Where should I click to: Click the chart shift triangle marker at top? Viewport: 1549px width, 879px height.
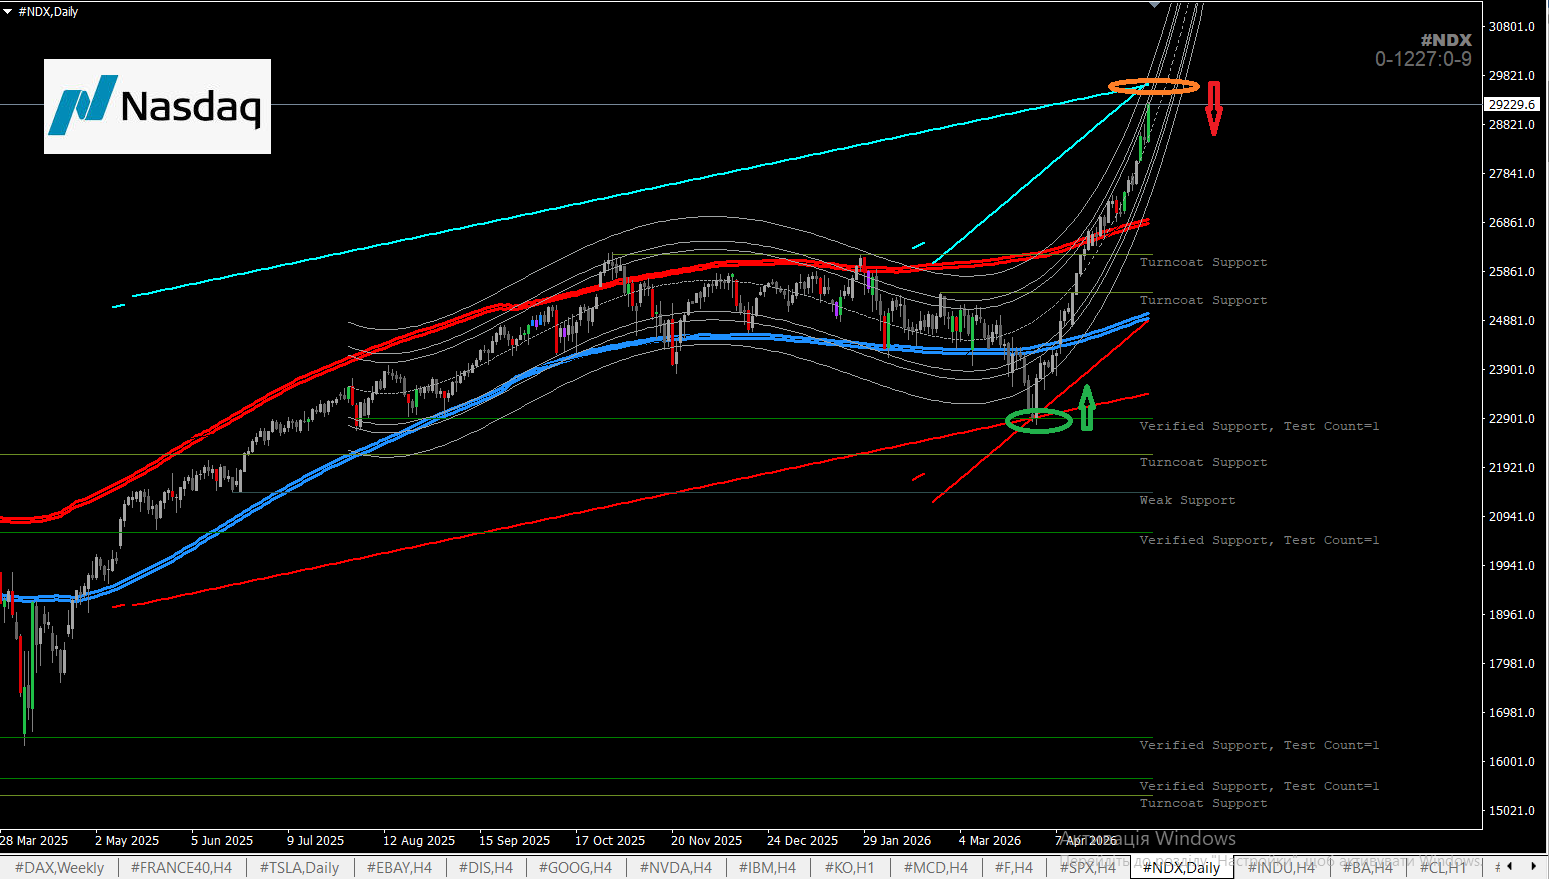[x=1156, y=5]
